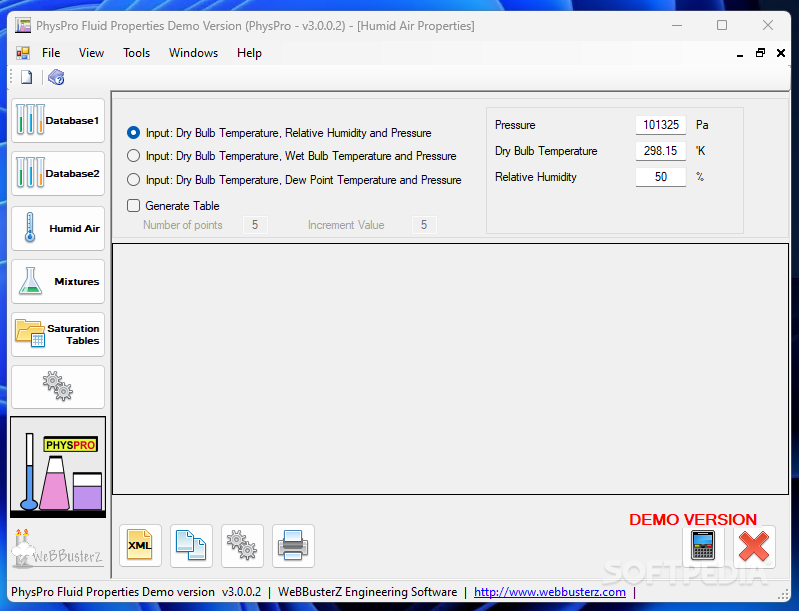The width and height of the screenshot is (799, 611).
Task: Click the copy documents button
Action: click(x=191, y=546)
